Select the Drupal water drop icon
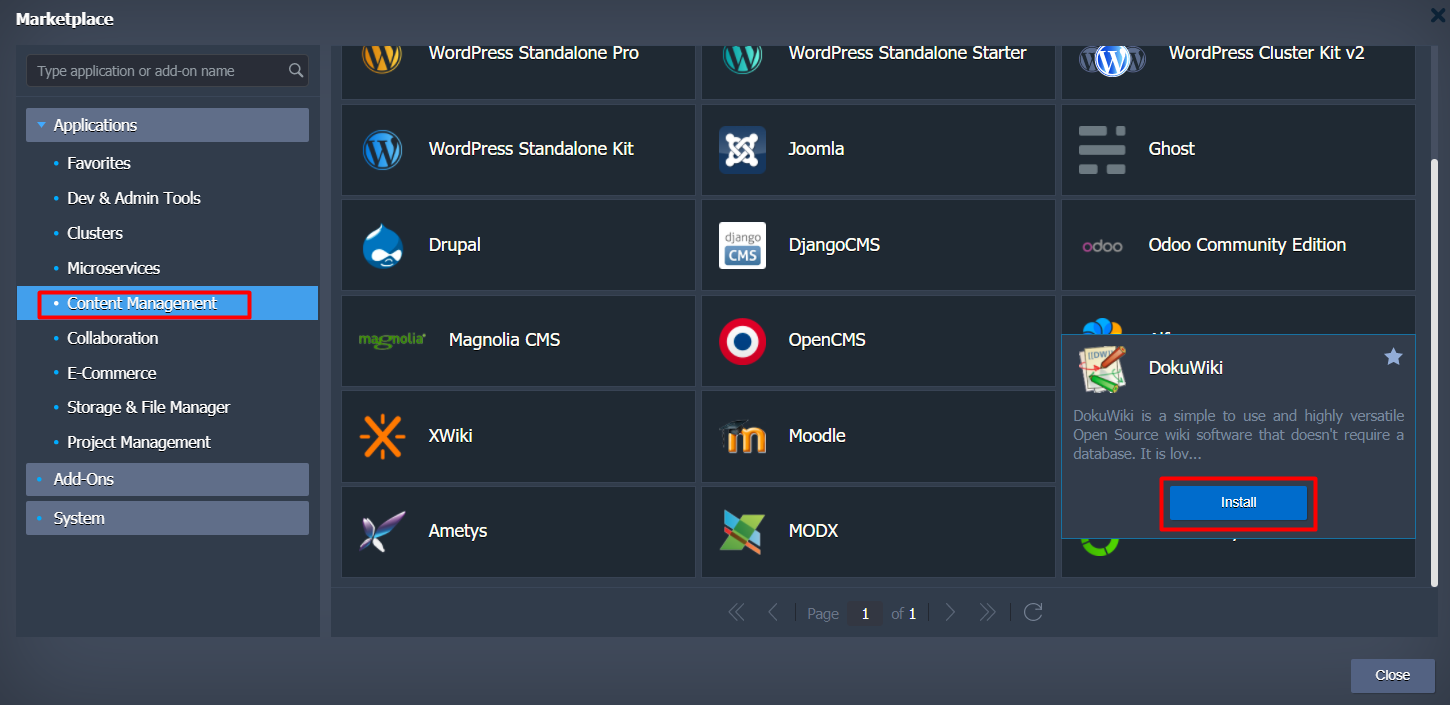The height and width of the screenshot is (705, 1450). pos(382,245)
